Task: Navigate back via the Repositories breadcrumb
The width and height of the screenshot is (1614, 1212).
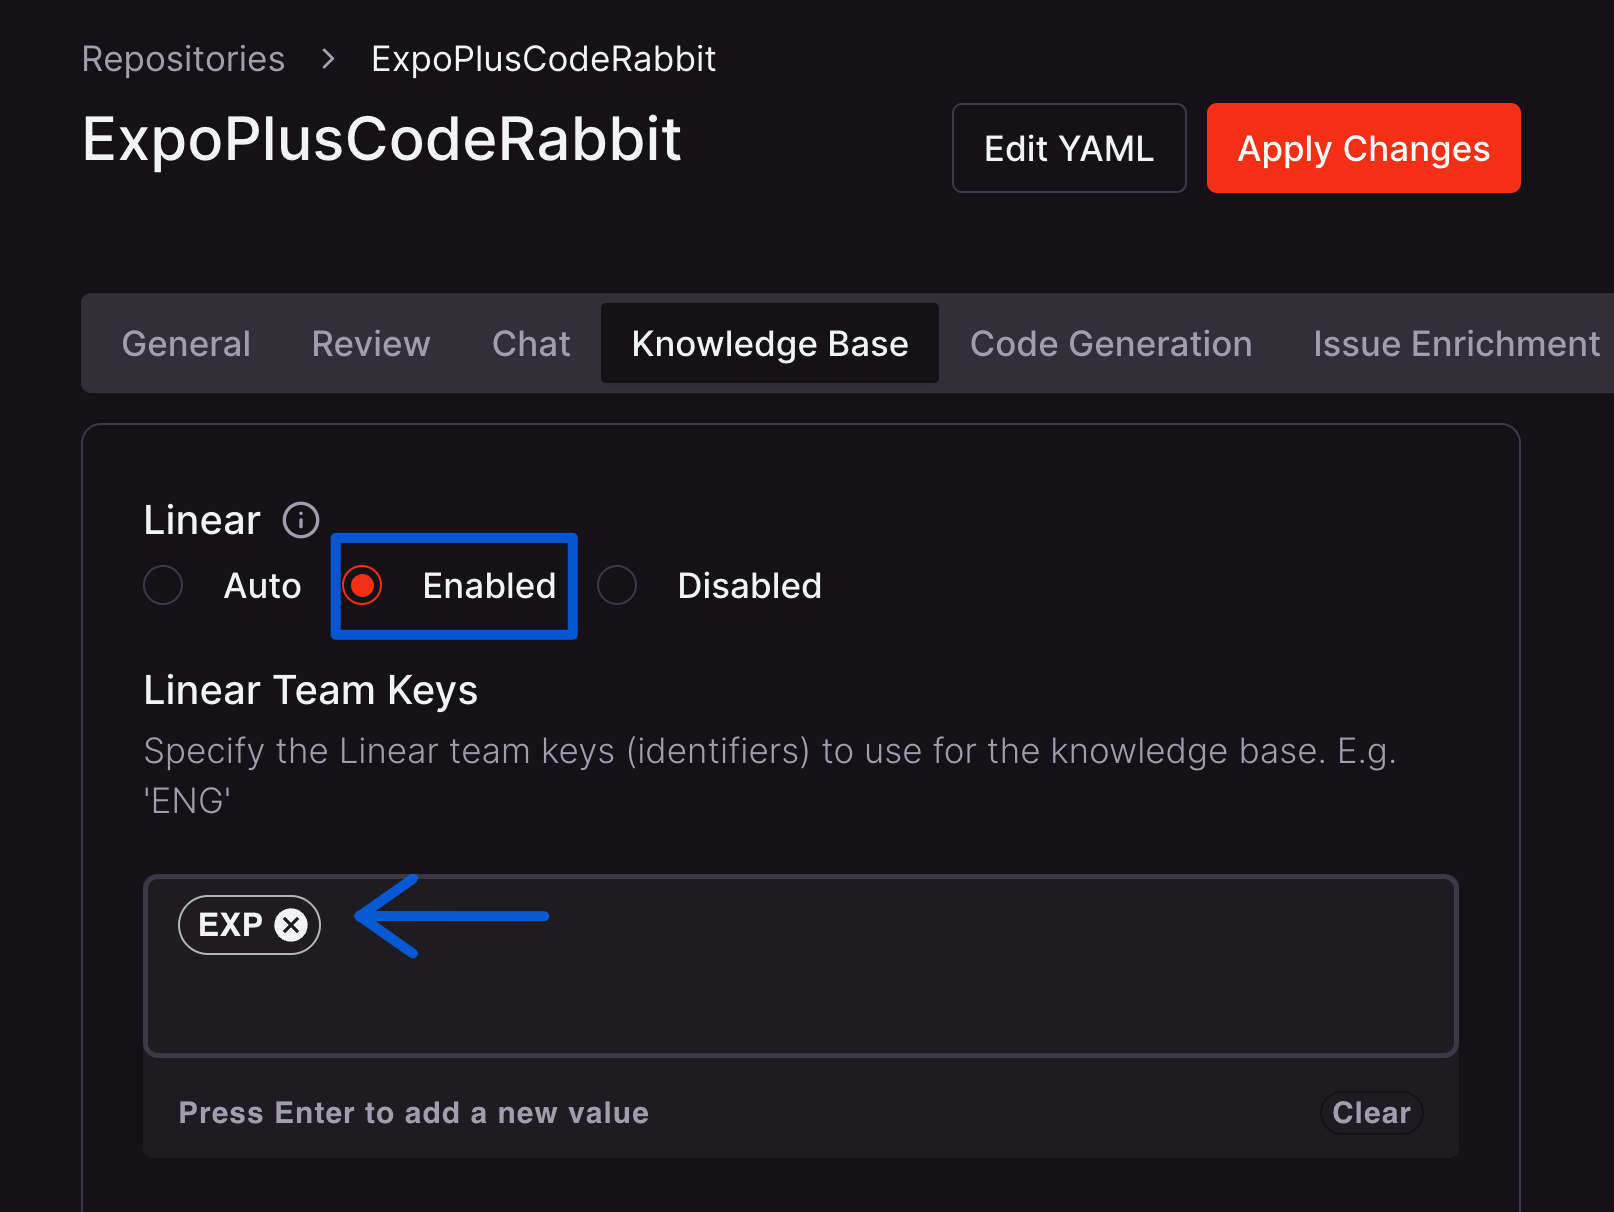Action: [183, 58]
